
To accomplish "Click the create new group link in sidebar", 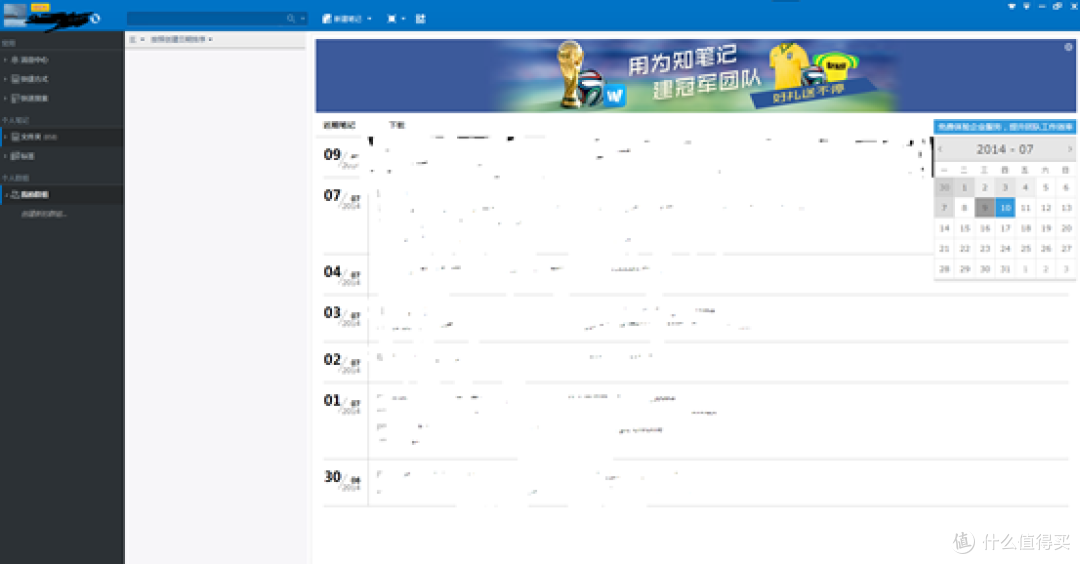I will coord(43,214).
